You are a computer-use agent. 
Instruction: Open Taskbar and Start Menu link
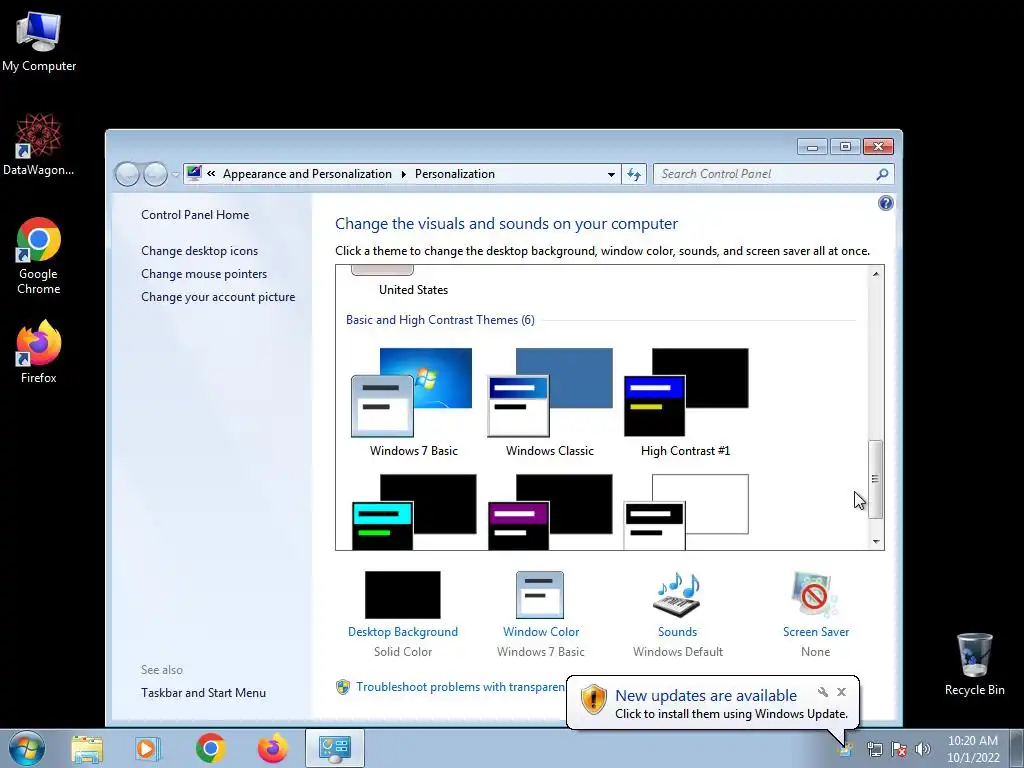(x=203, y=693)
